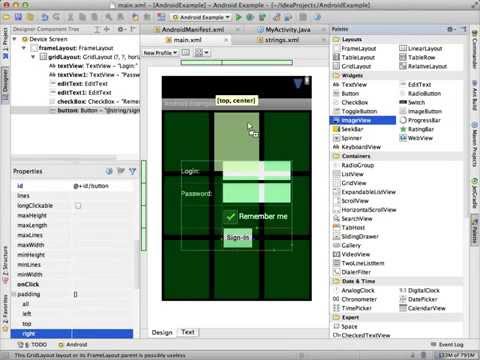Click the first globe-like icon in Properties header
Image resolution: width=480 pixels, height=360 pixels.
click(109, 171)
